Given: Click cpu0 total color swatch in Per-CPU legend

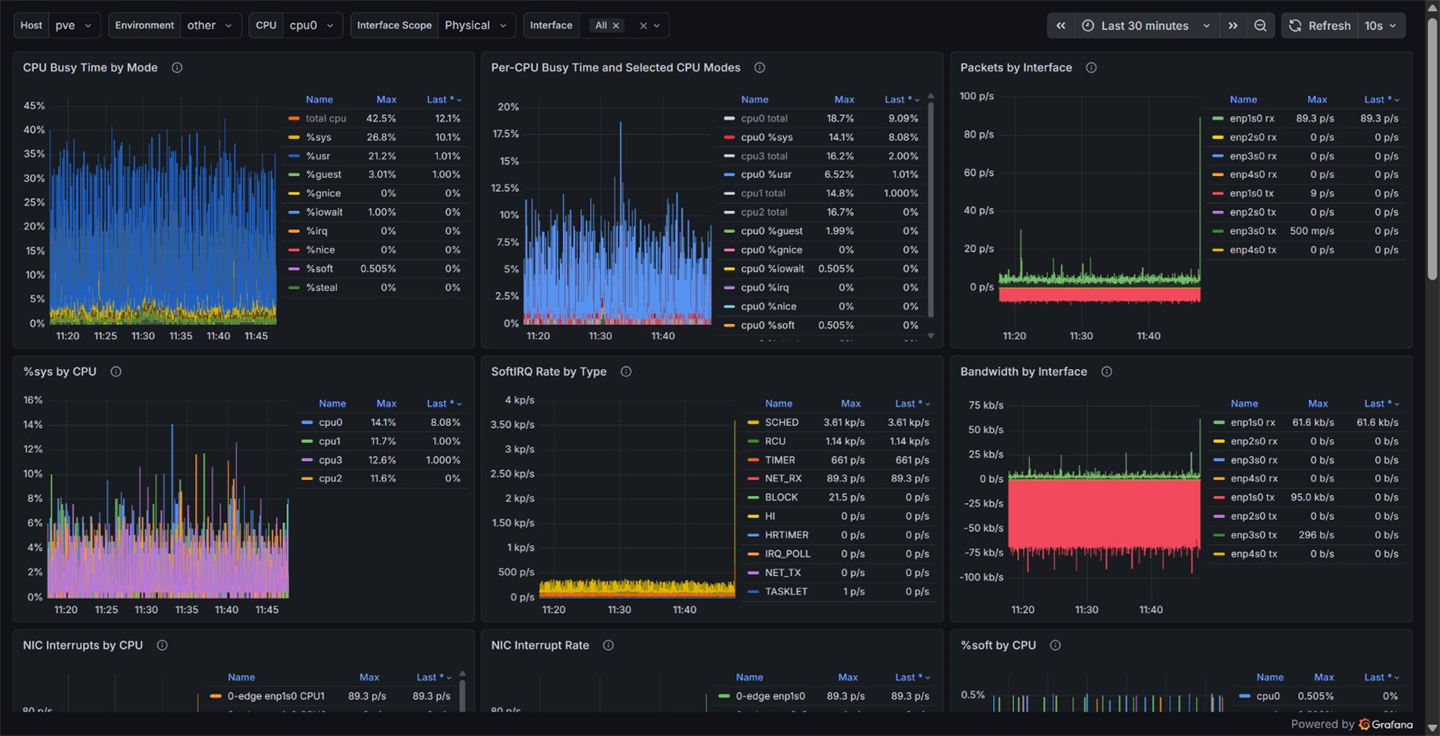Looking at the screenshot, I should (x=730, y=118).
